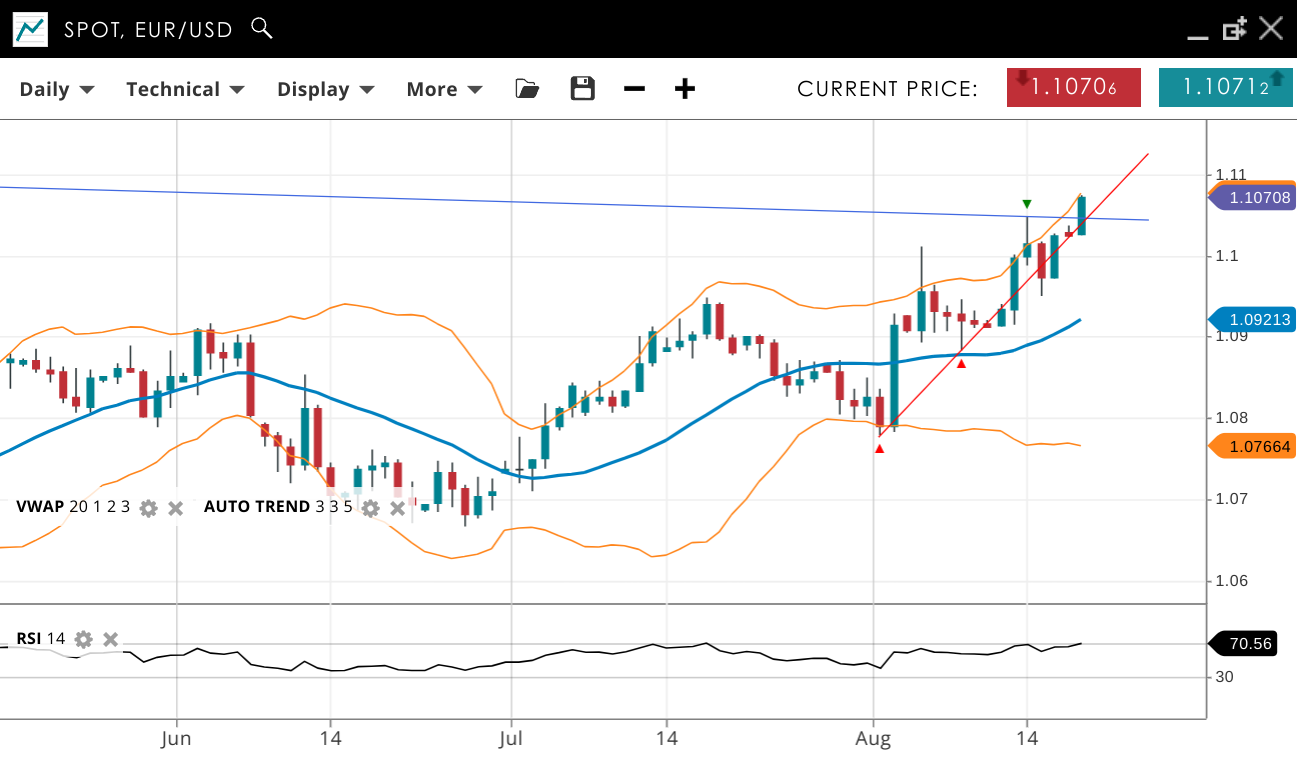Save chart using the floppy disk icon
This screenshot has height=761, width=1297.
coord(582,89)
